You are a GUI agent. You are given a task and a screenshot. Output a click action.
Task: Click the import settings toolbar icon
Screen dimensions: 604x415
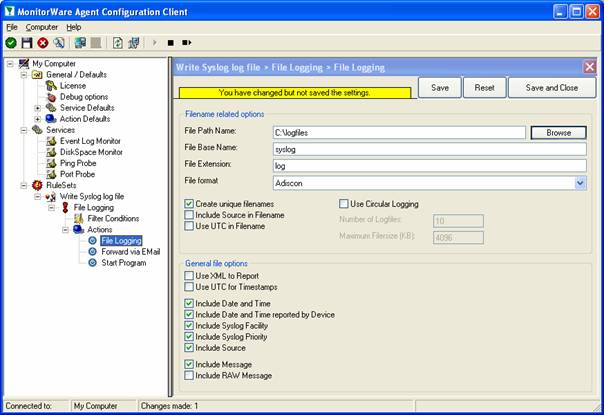(x=134, y=42)
